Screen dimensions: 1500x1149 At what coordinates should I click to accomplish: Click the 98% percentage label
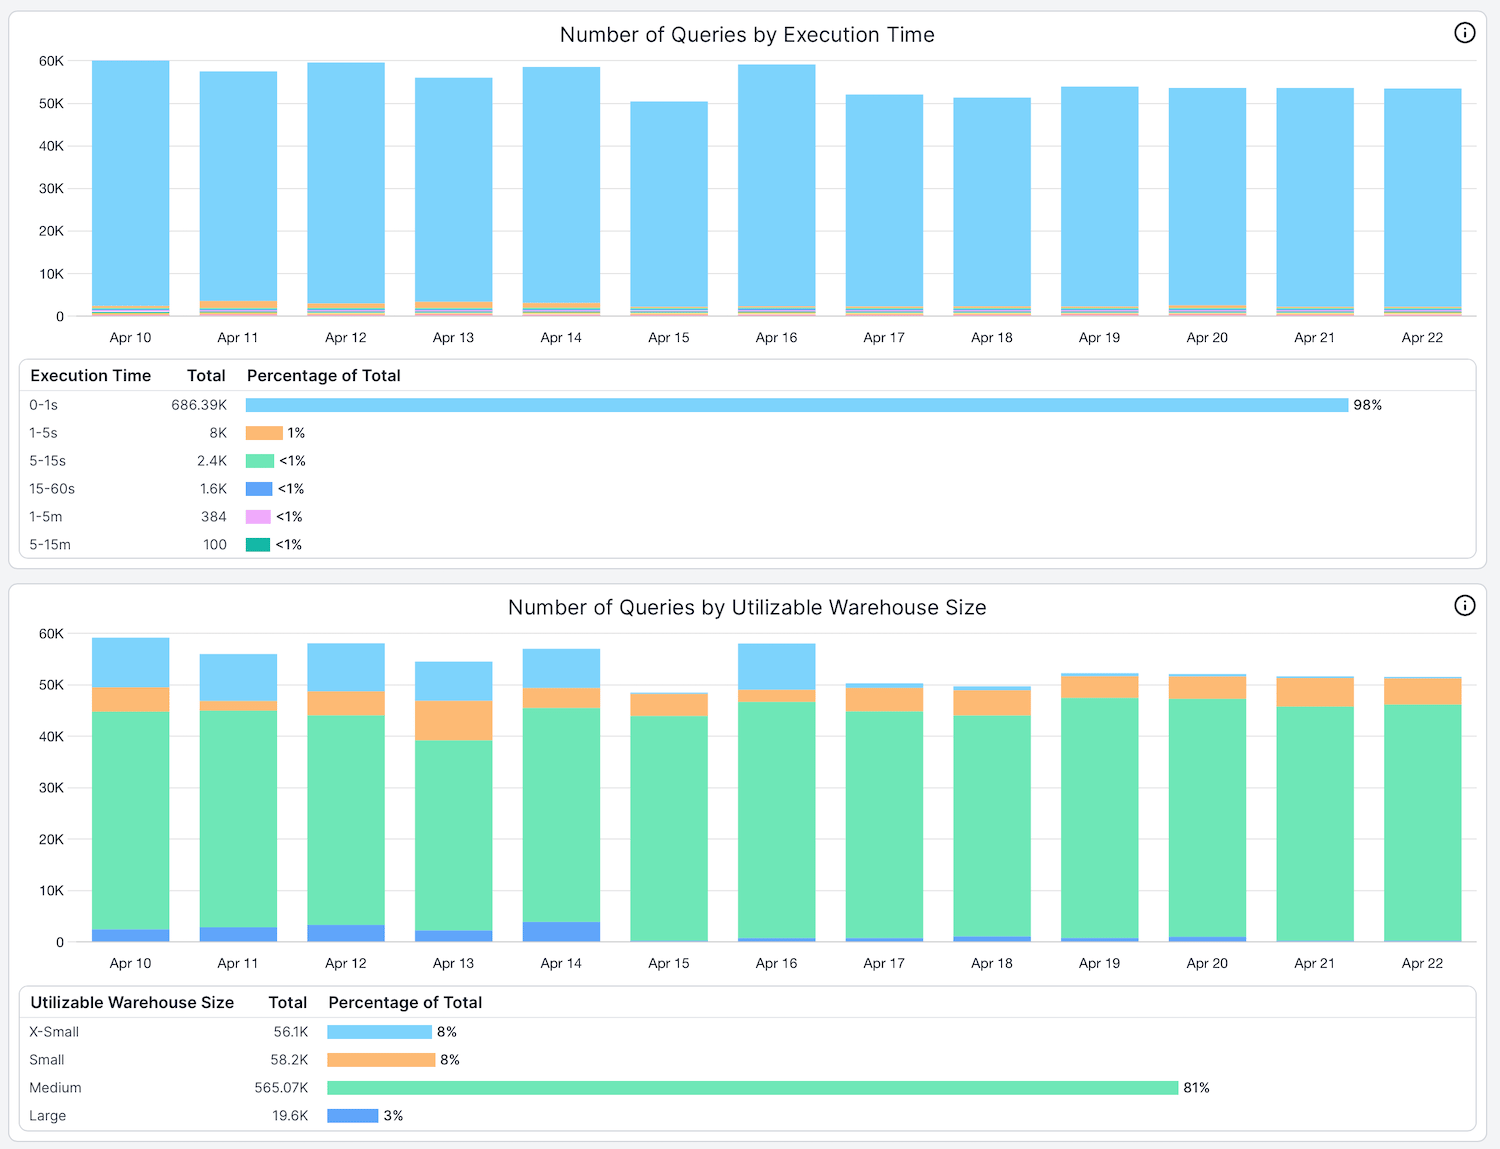(x=1367, y=405)
